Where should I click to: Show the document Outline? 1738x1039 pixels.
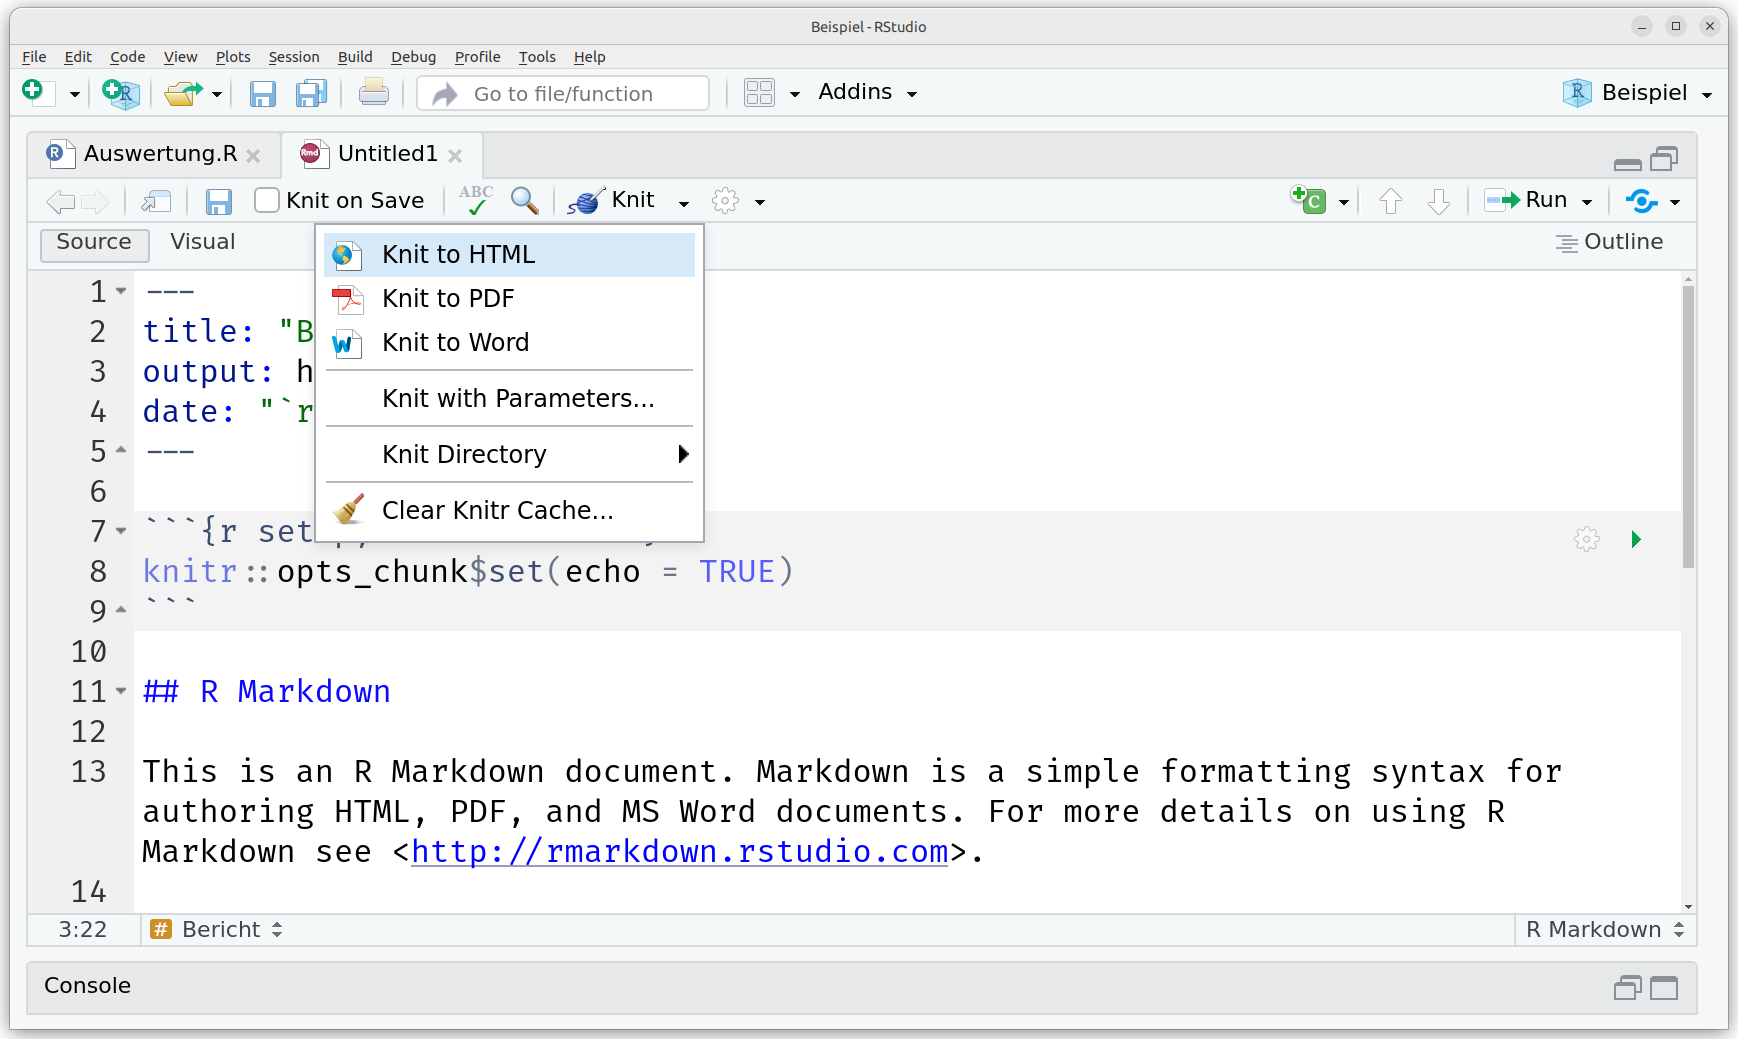pyautogui.click(x=1610, y=242)
